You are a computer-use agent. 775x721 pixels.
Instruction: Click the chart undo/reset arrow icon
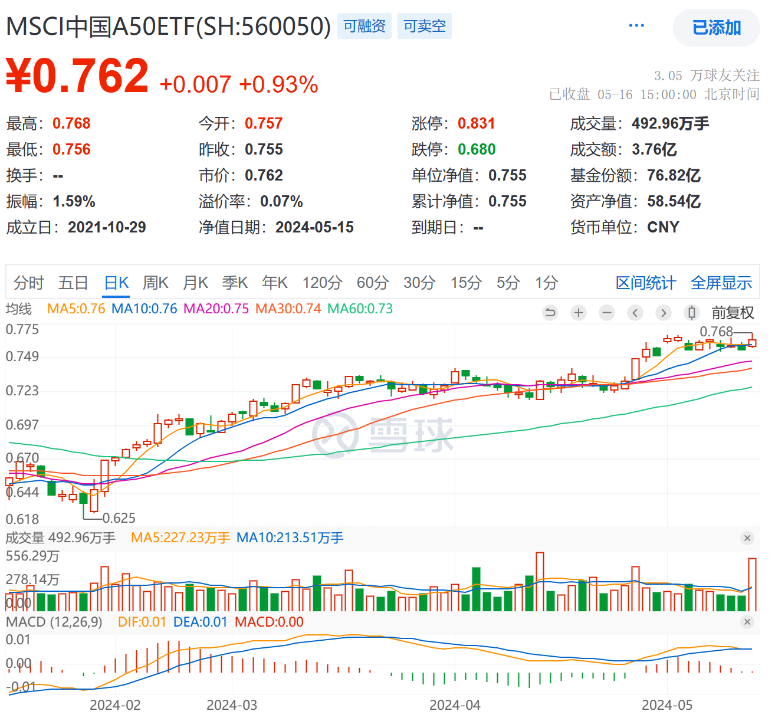click(550, 313)
